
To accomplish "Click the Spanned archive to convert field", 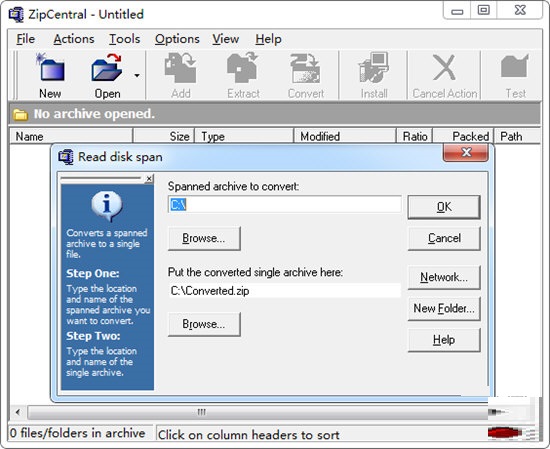I will point(284,204).
